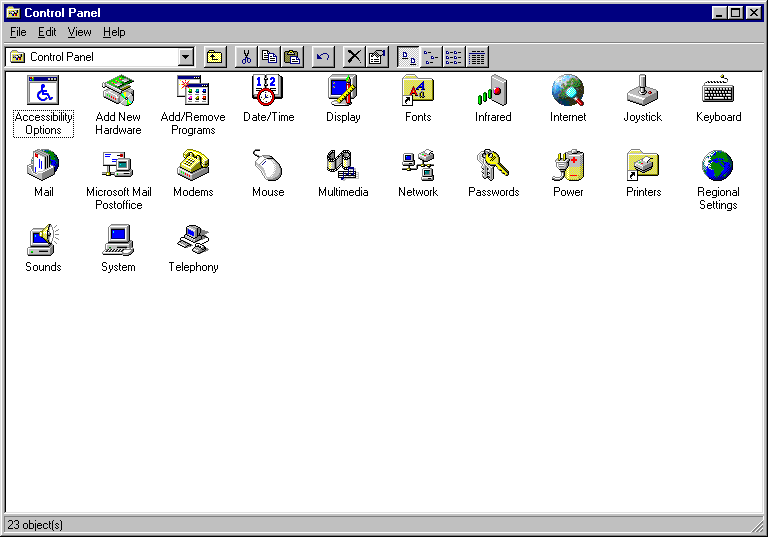Click the window resize grip corner
Viewport: 768px width, 537px height.
(x=758, y=526)
